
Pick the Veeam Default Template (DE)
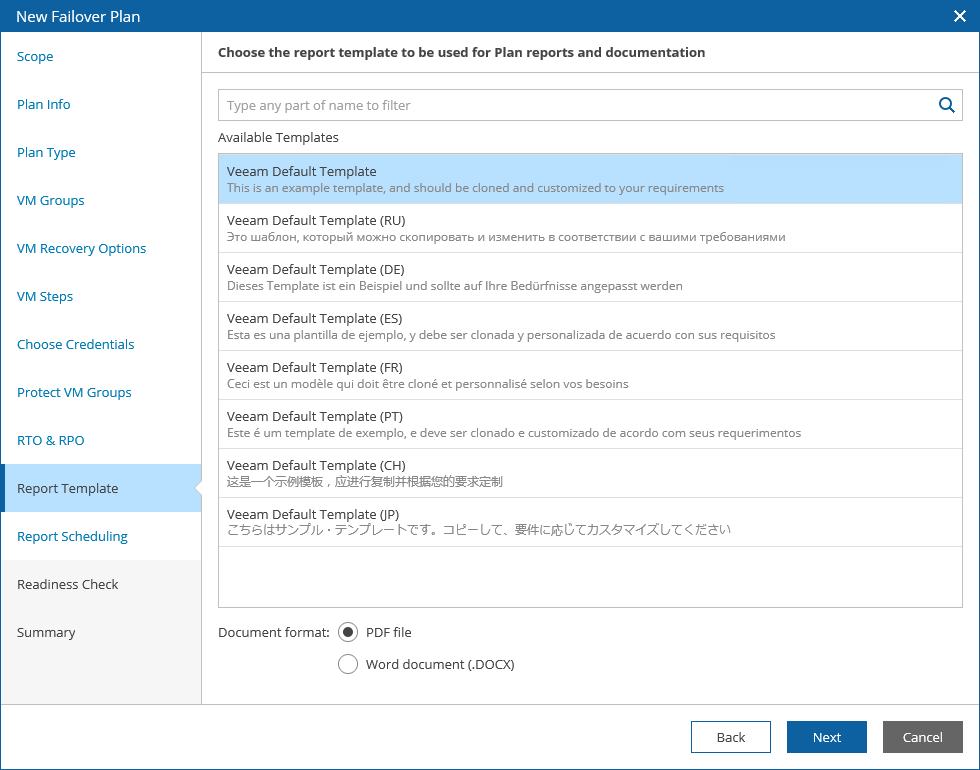coord(590,277)
